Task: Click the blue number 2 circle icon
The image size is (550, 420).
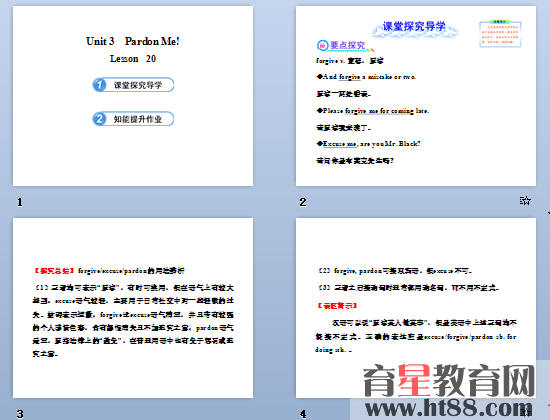Action: pyautogui.click(x=99, y=119)
